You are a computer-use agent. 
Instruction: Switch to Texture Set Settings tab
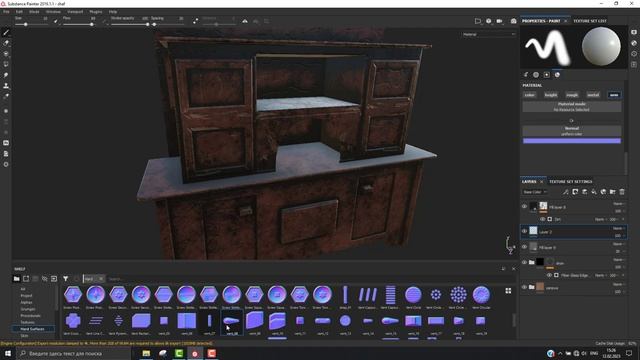tap(570, 182)
